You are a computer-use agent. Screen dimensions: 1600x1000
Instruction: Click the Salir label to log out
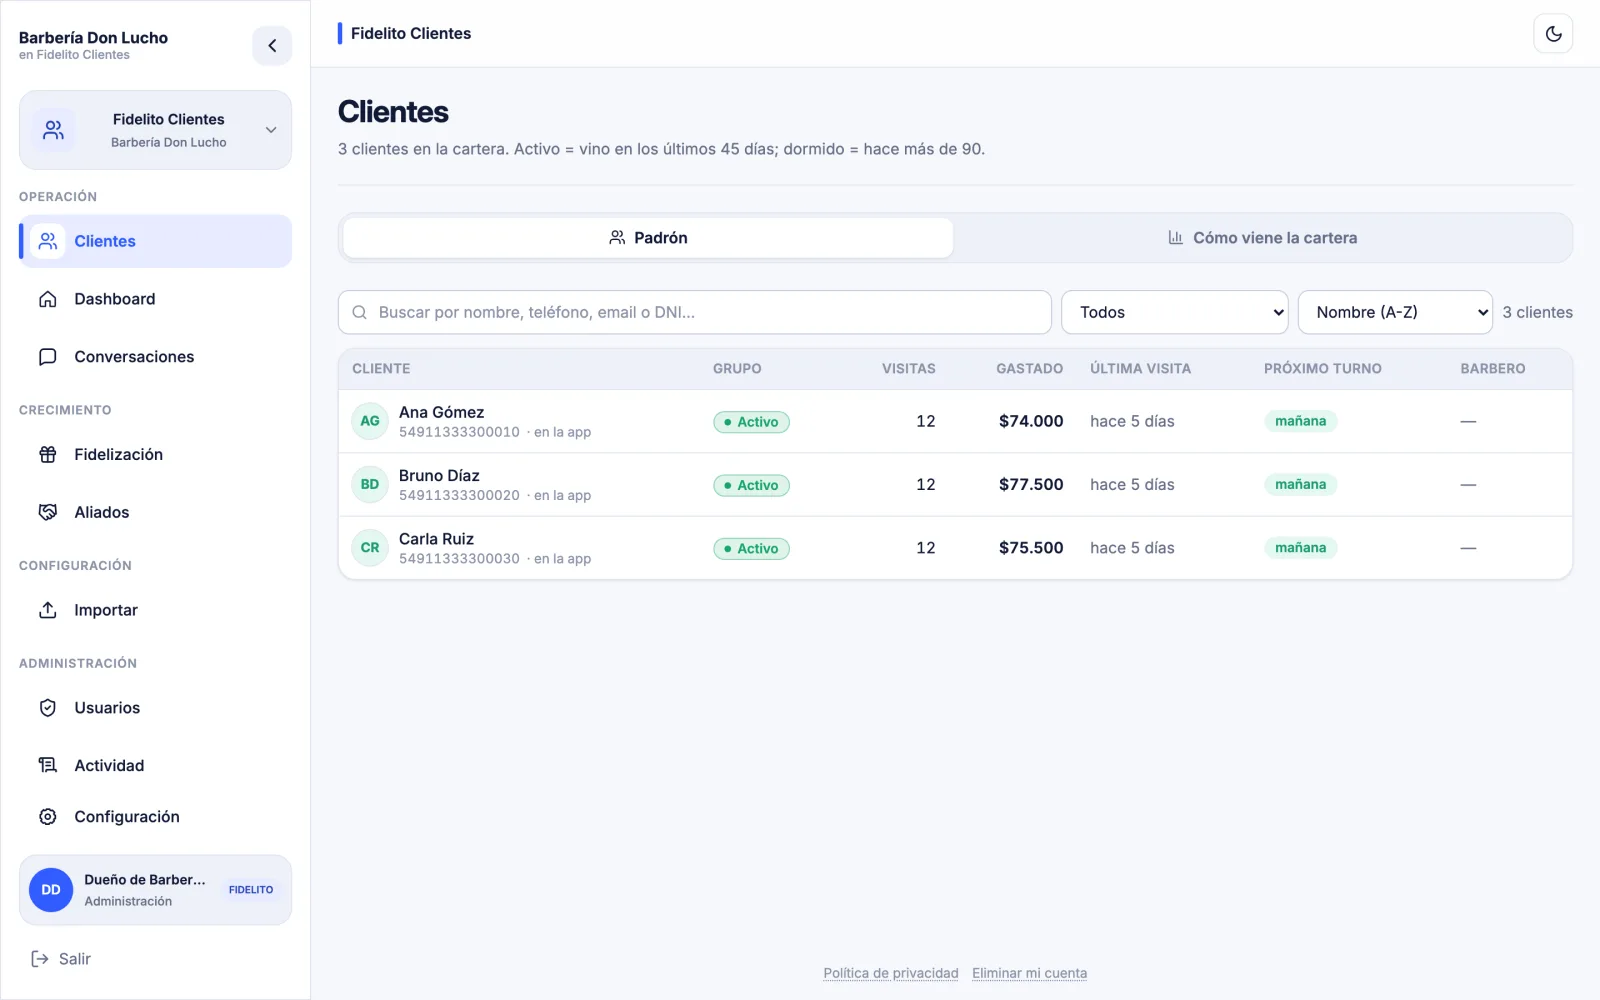pos(75,959)
